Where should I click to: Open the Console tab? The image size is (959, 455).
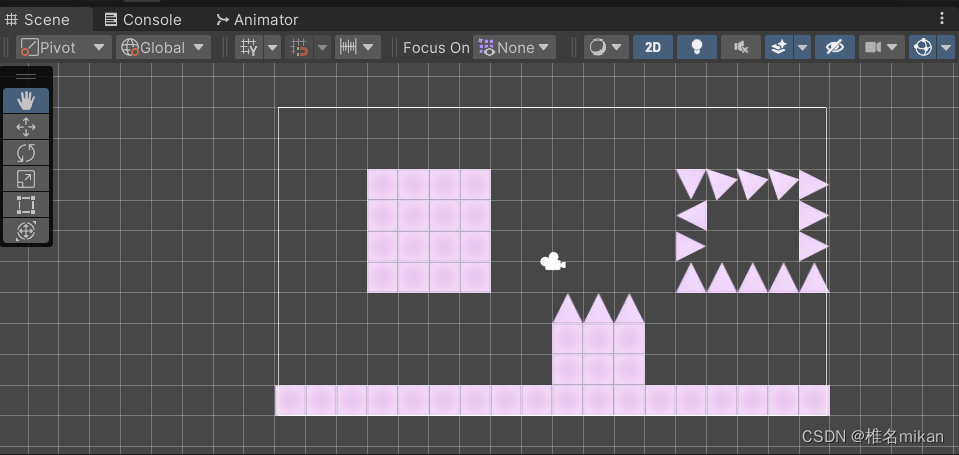(x=143, y=20)
